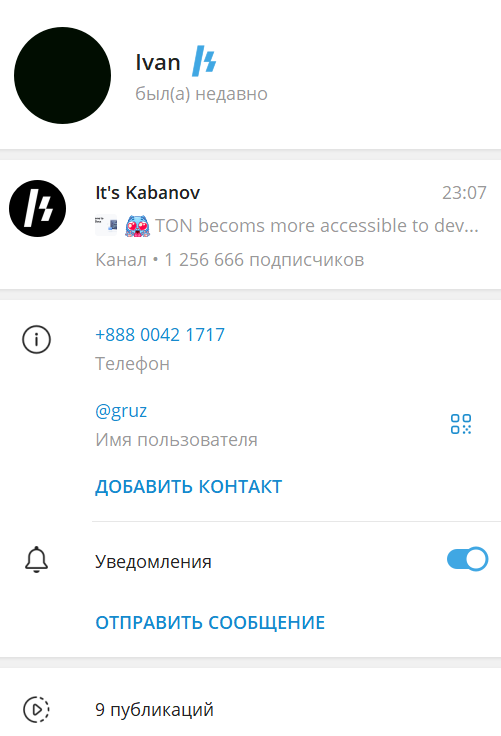This screenshot has height=736, width=501.
Task: Copy phone number +888 0042 1717
Action: pyautogui.click(x=160, y=335)
